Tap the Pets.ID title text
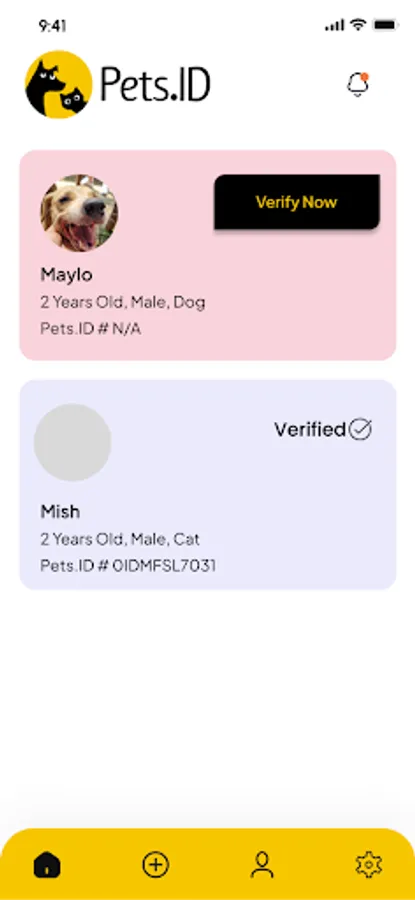 [156, 85]
